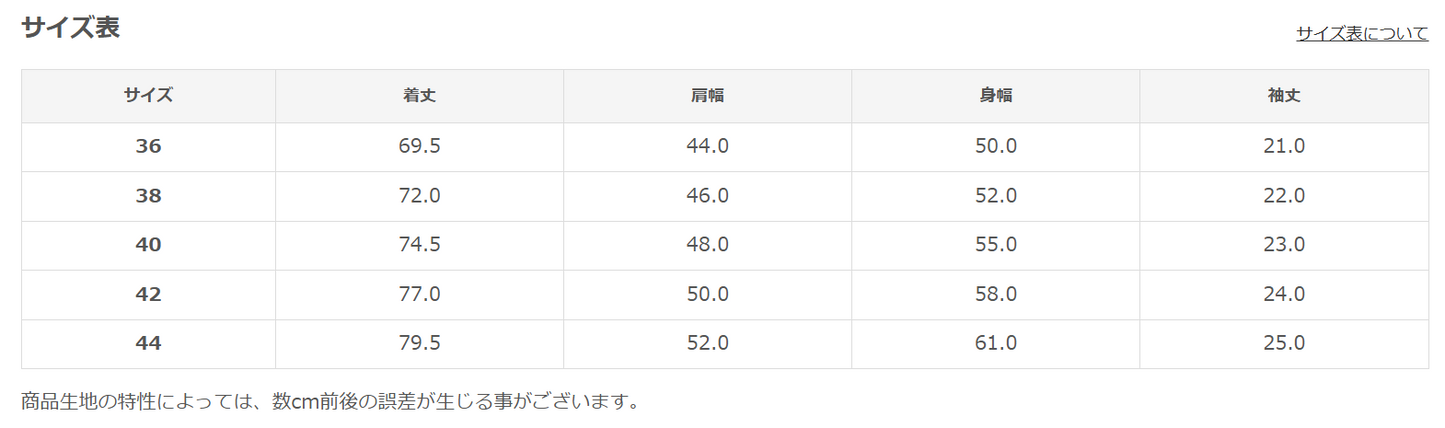The height and width of the screenshot is (428, 1445).
Task: Click body width value 55.0
Action: [995, 245]
